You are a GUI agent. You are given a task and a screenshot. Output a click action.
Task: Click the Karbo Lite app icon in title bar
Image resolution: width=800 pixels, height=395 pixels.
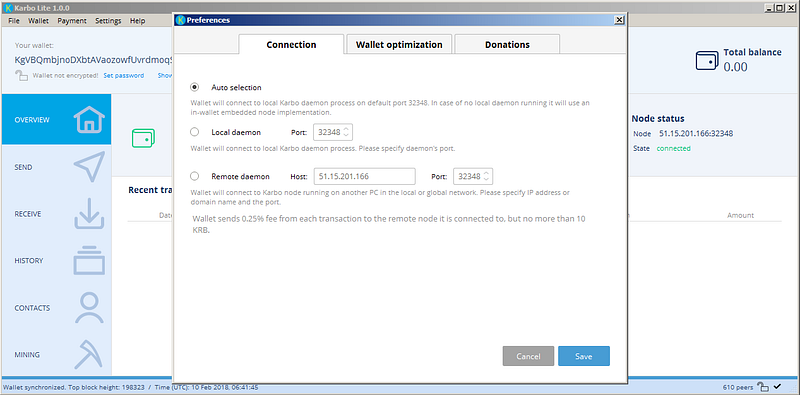pyautogui.click(x=7, y=8)
